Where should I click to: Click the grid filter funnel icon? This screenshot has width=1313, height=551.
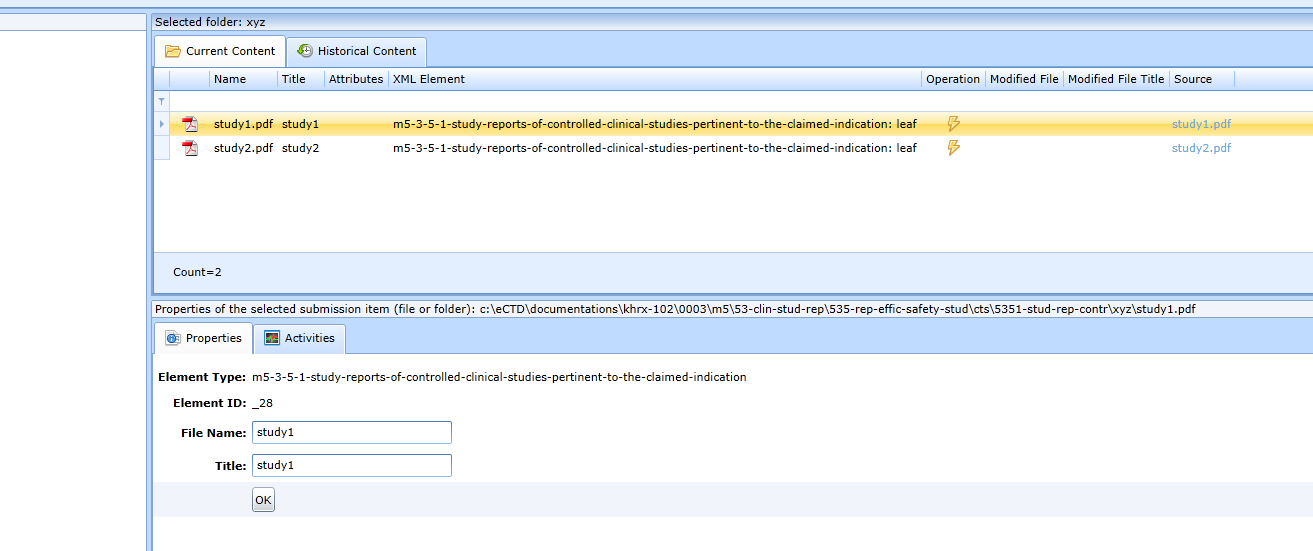point(161,102)
